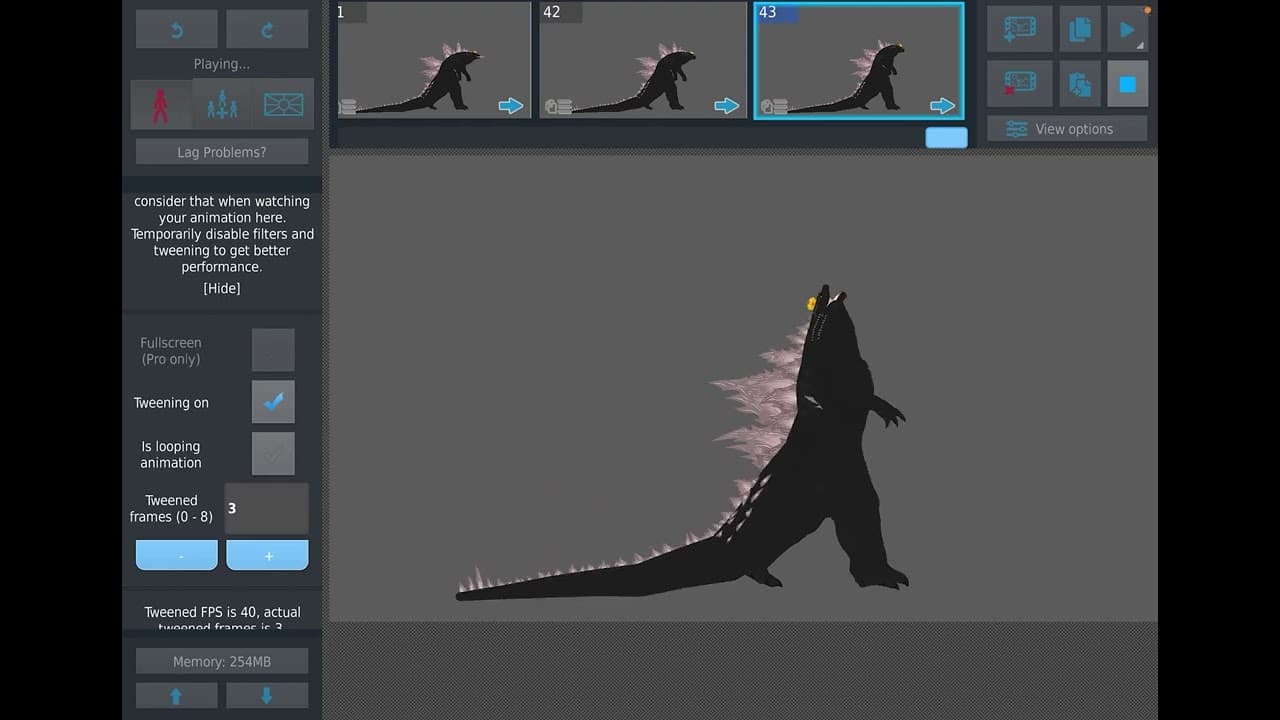Click the "Tweened FPS is 40, actual" text
The width and height of the screenshot is (1280, 720).
click(x=222, y=612)
